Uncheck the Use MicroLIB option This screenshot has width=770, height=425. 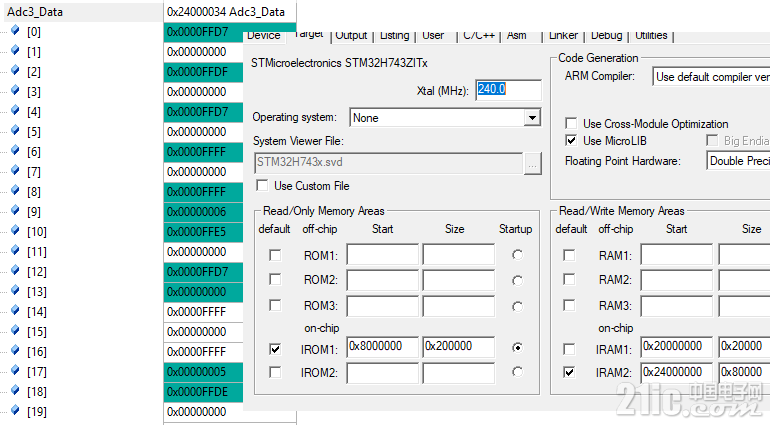point(571,141)
